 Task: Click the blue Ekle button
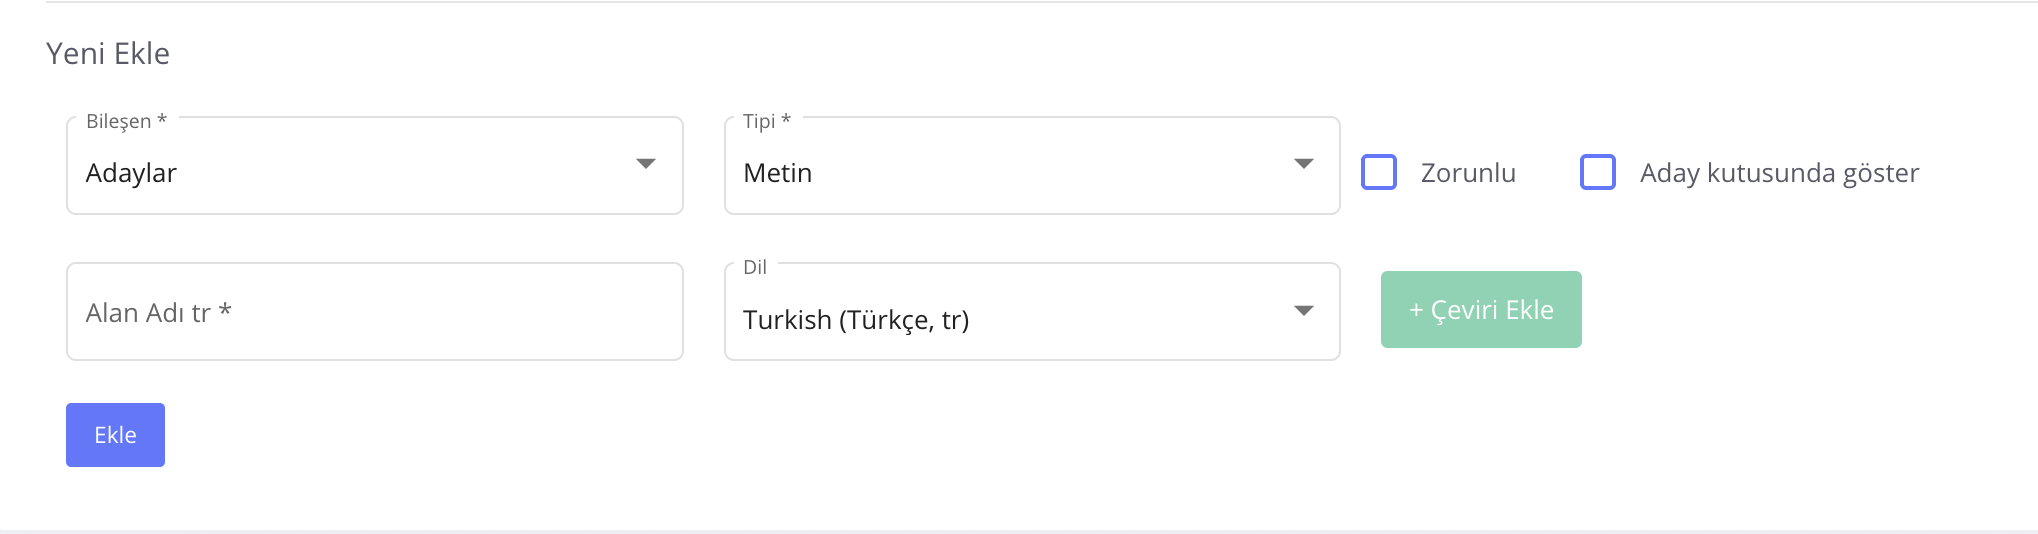[x=115, y=435]
